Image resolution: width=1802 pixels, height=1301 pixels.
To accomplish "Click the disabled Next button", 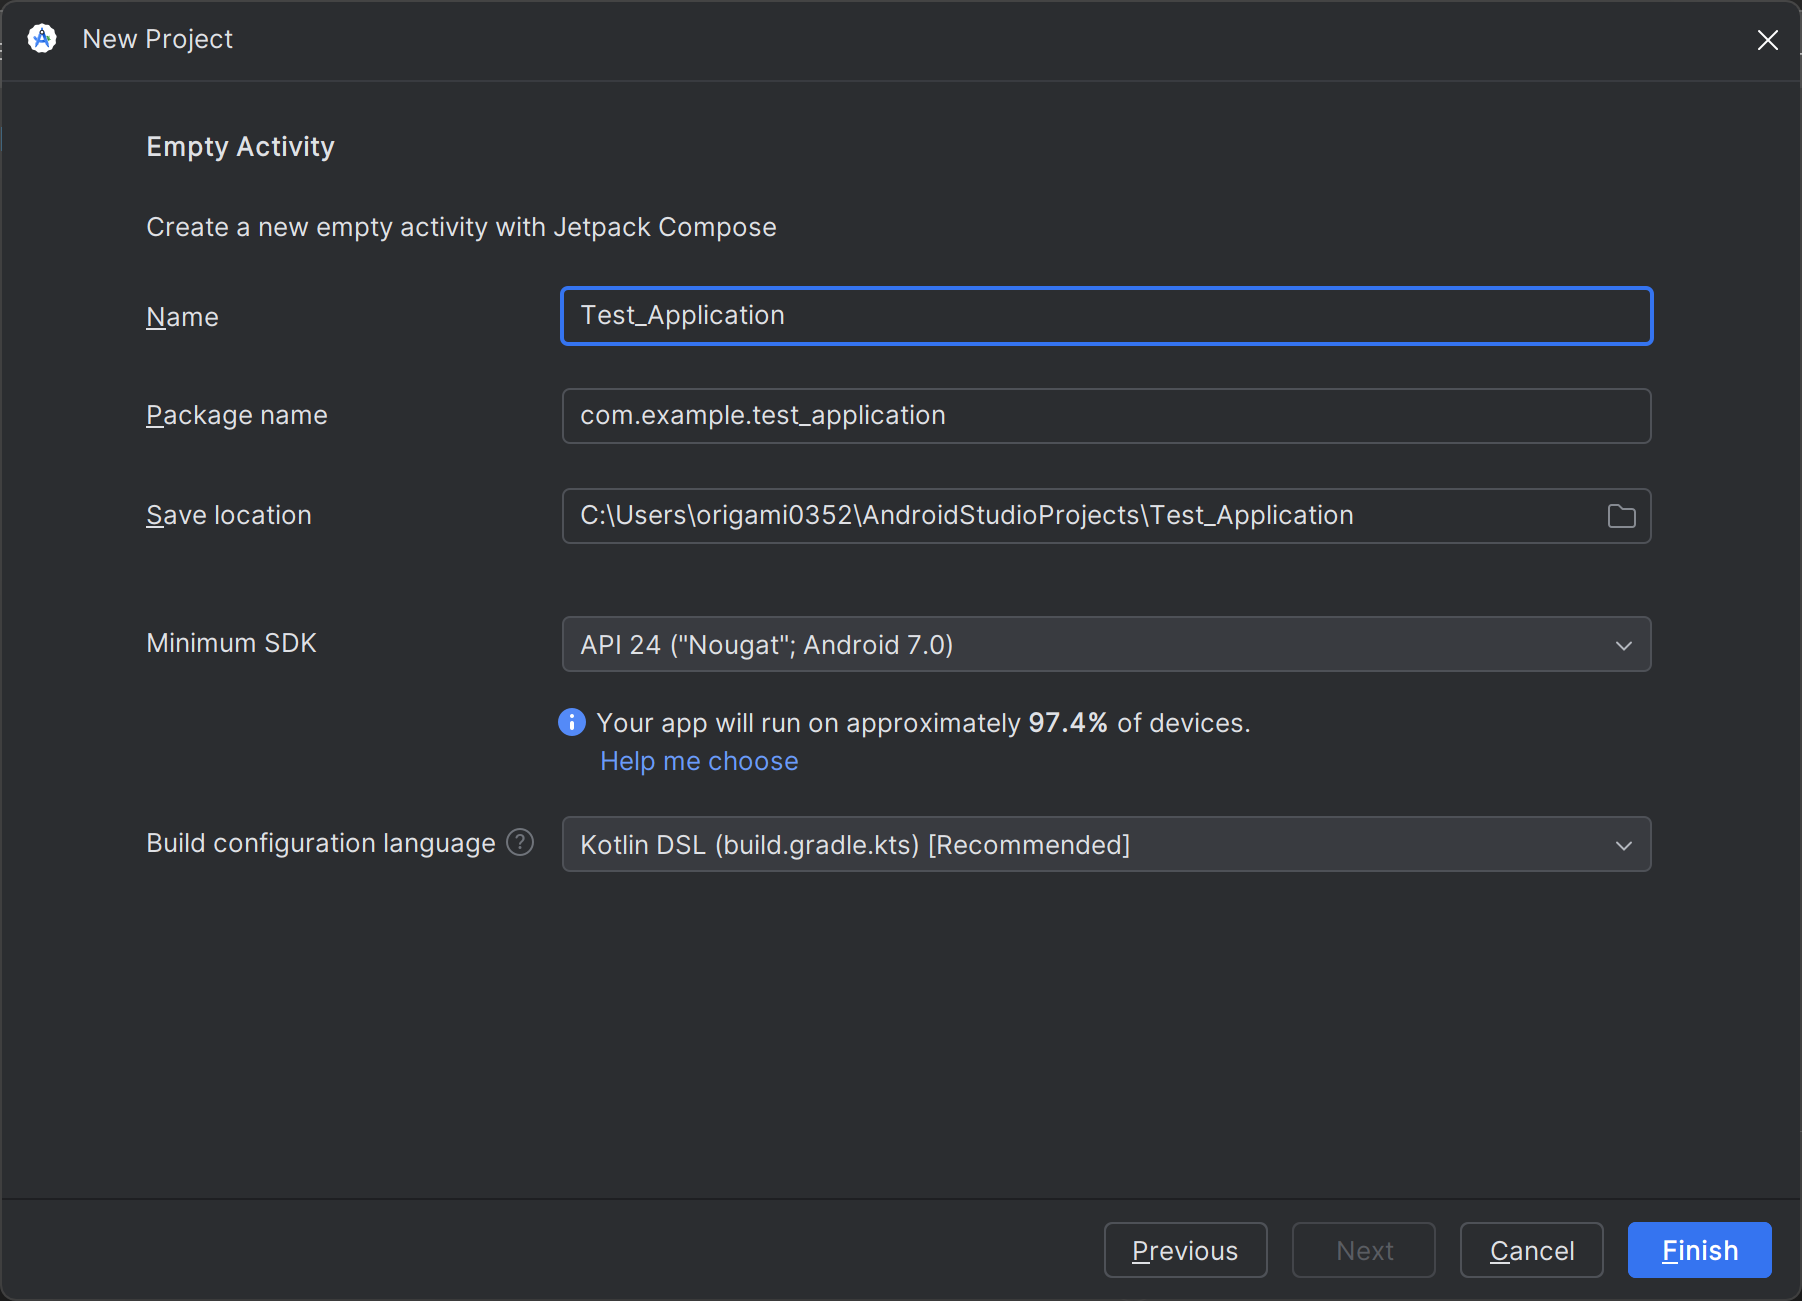I will [x=1364, y=1250].
